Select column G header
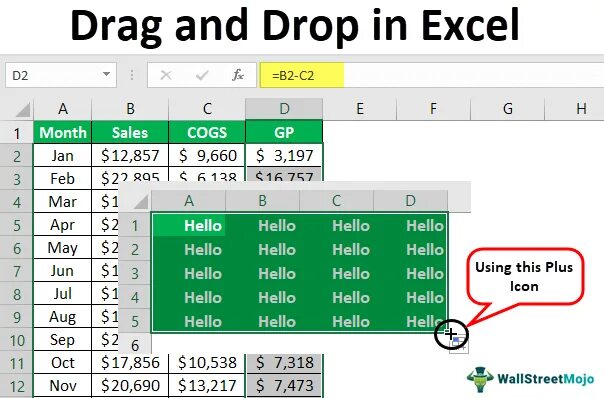This screenshot has height=398, width=604. pos(508,109)
